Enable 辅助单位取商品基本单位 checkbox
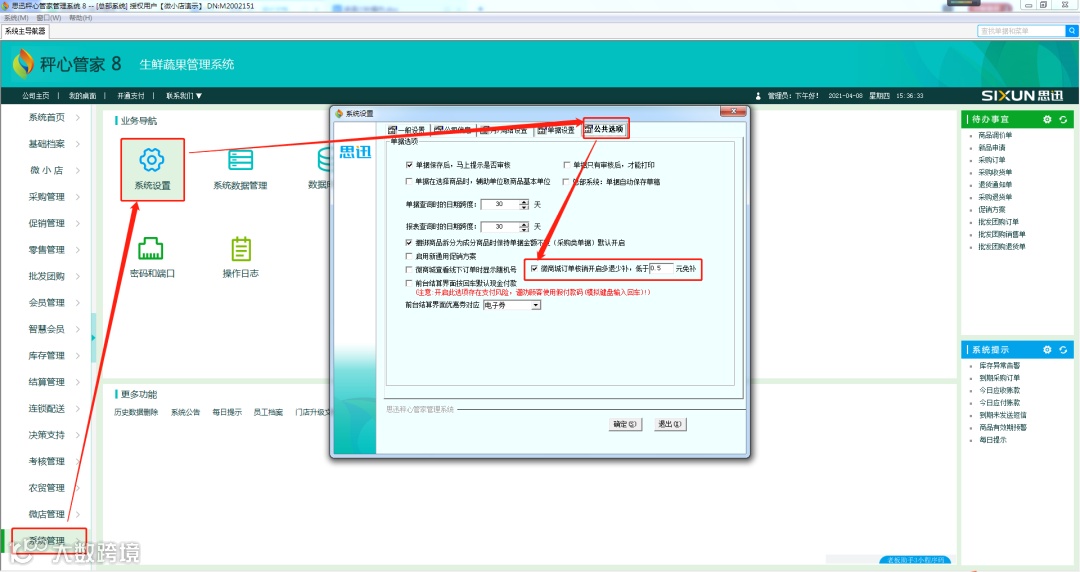Image resolution: width=1080 pixels, height=572 pixels. (x=409, y=181)
